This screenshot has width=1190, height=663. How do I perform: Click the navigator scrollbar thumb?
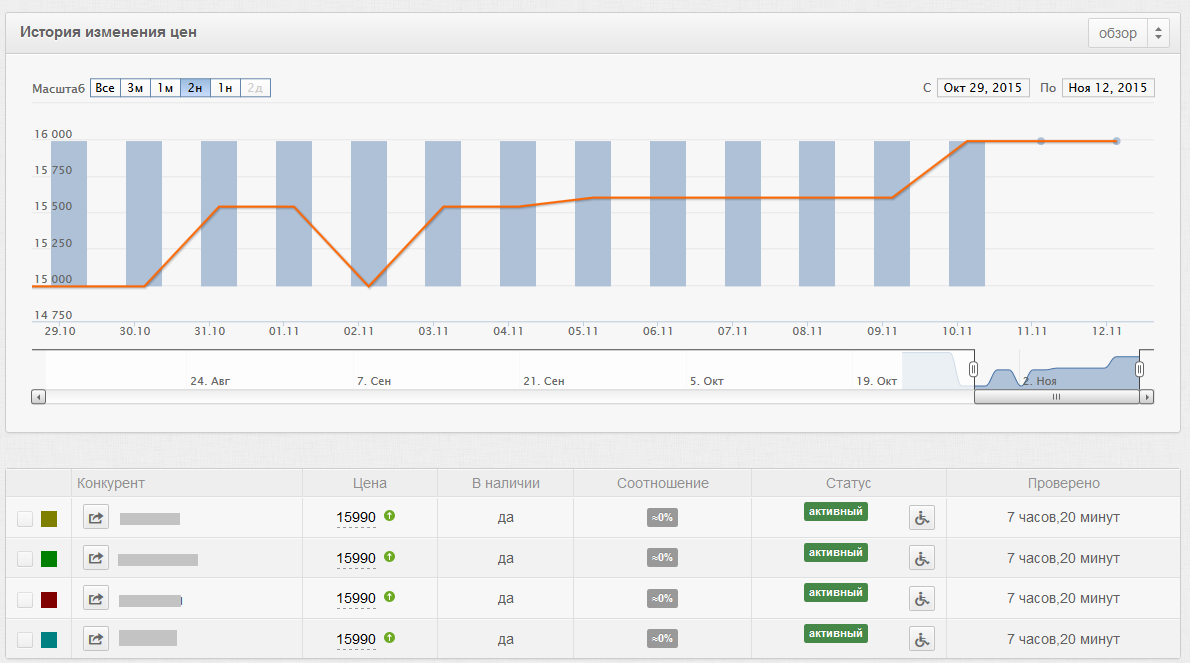coord(1056,397)
